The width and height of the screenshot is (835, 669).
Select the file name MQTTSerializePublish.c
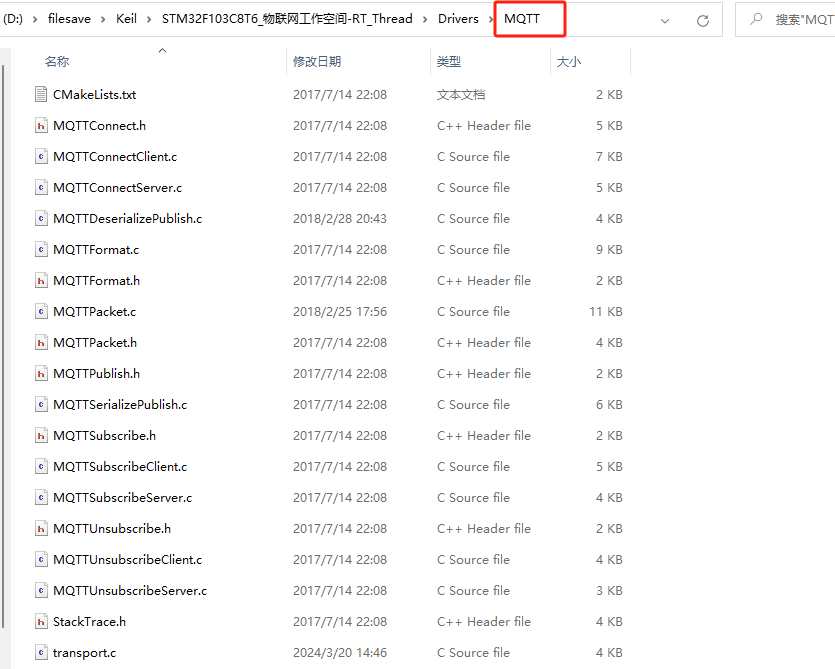coord(120,404)
